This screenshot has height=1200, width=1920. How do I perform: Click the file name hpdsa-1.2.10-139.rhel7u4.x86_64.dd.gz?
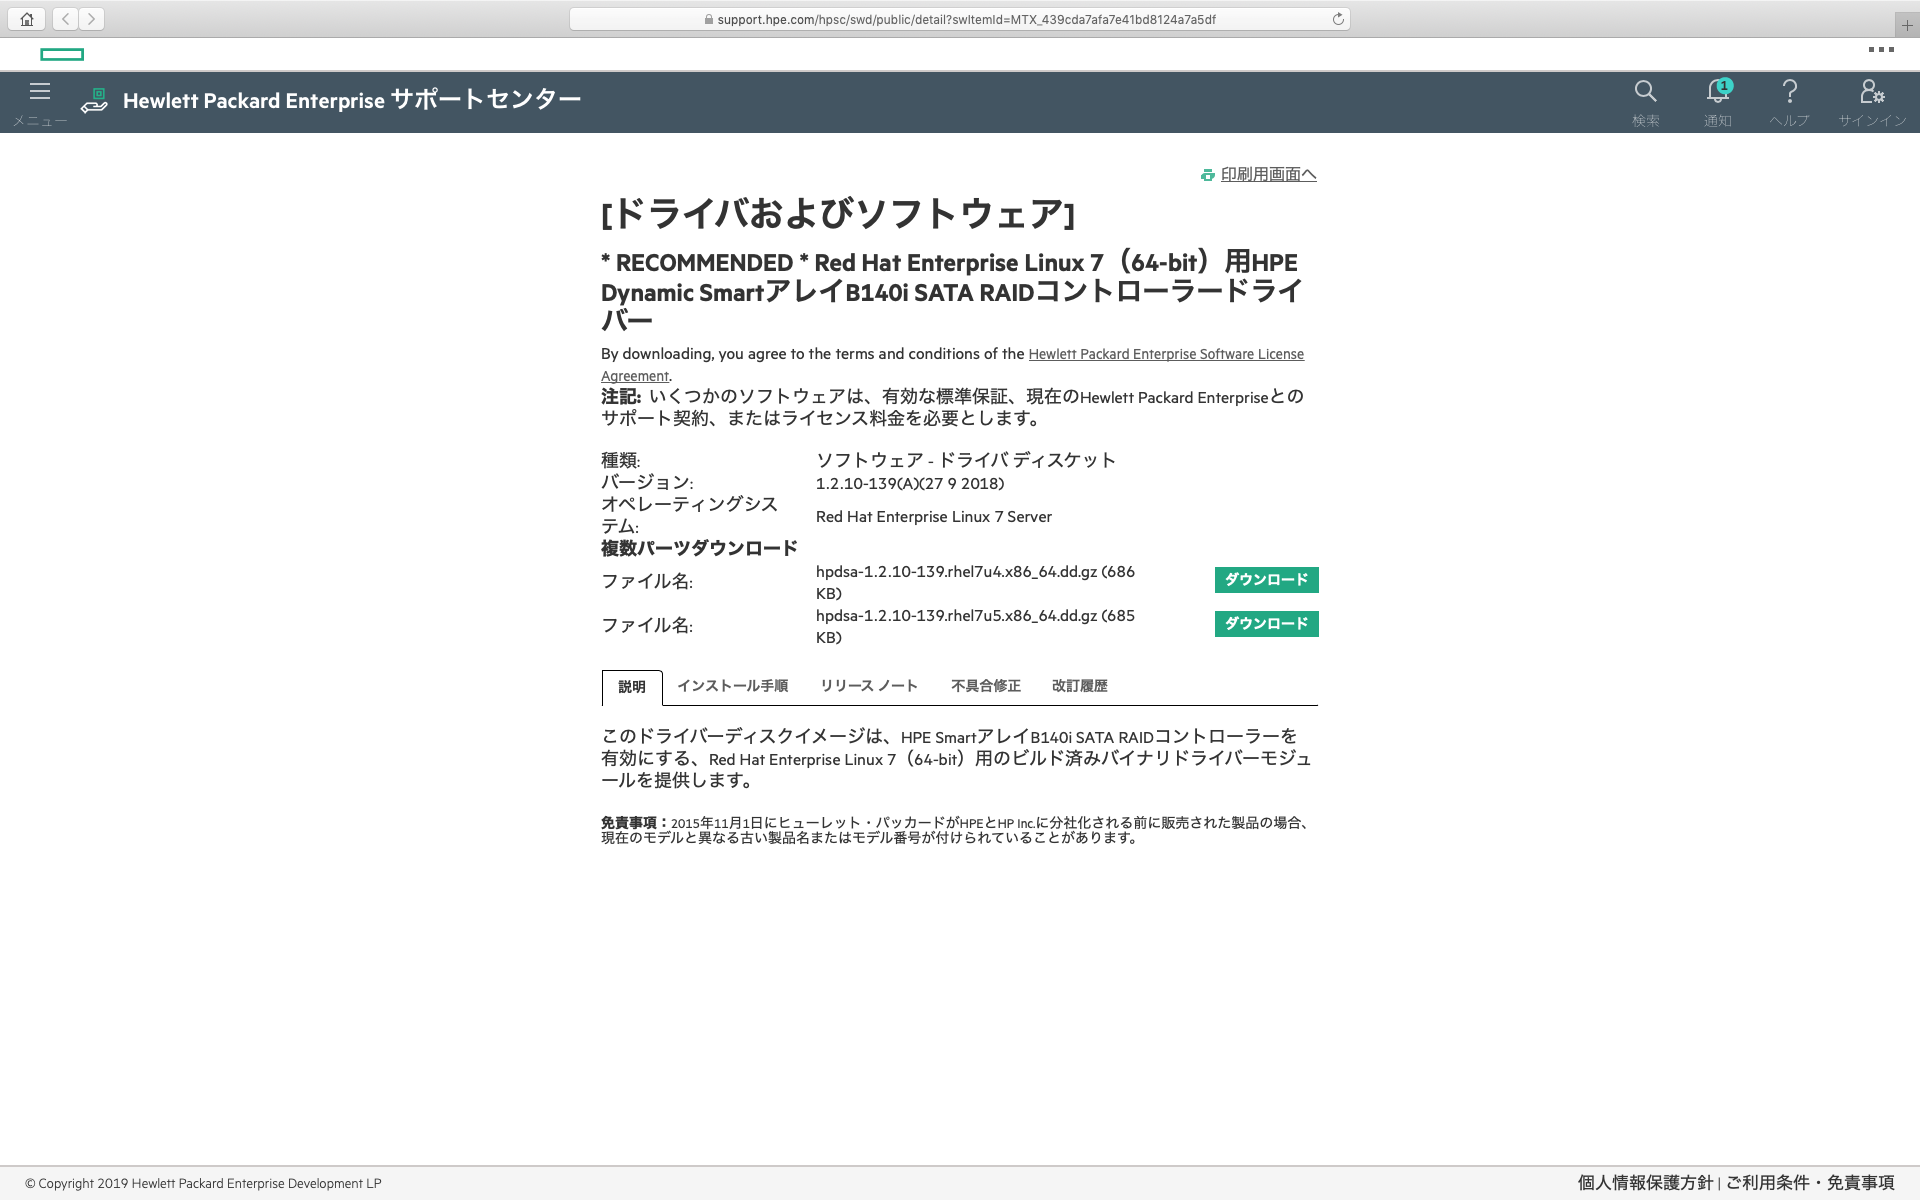[x=956, y=572]
